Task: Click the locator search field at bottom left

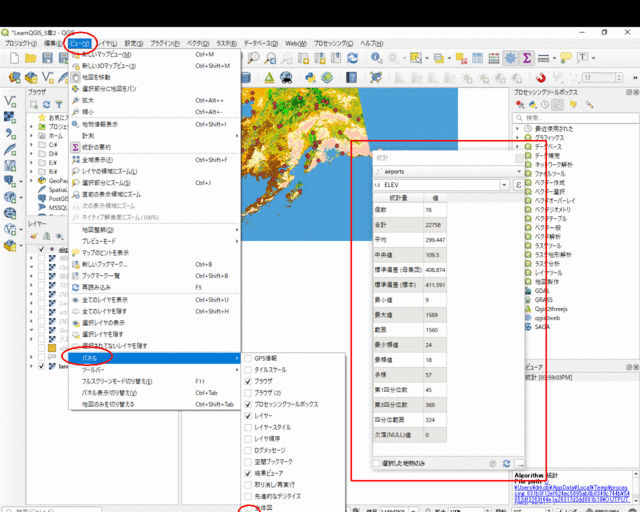Action: [x=53, y=510]
